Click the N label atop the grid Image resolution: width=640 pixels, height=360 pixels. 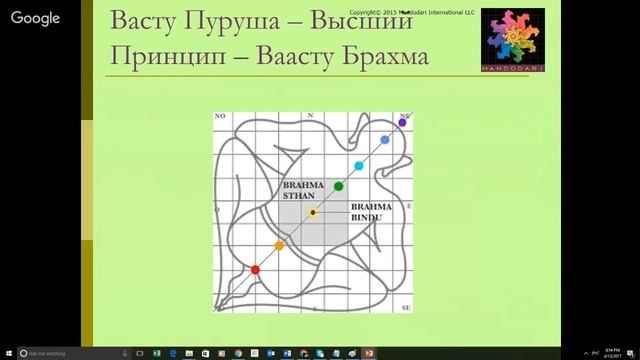[311, 116]
